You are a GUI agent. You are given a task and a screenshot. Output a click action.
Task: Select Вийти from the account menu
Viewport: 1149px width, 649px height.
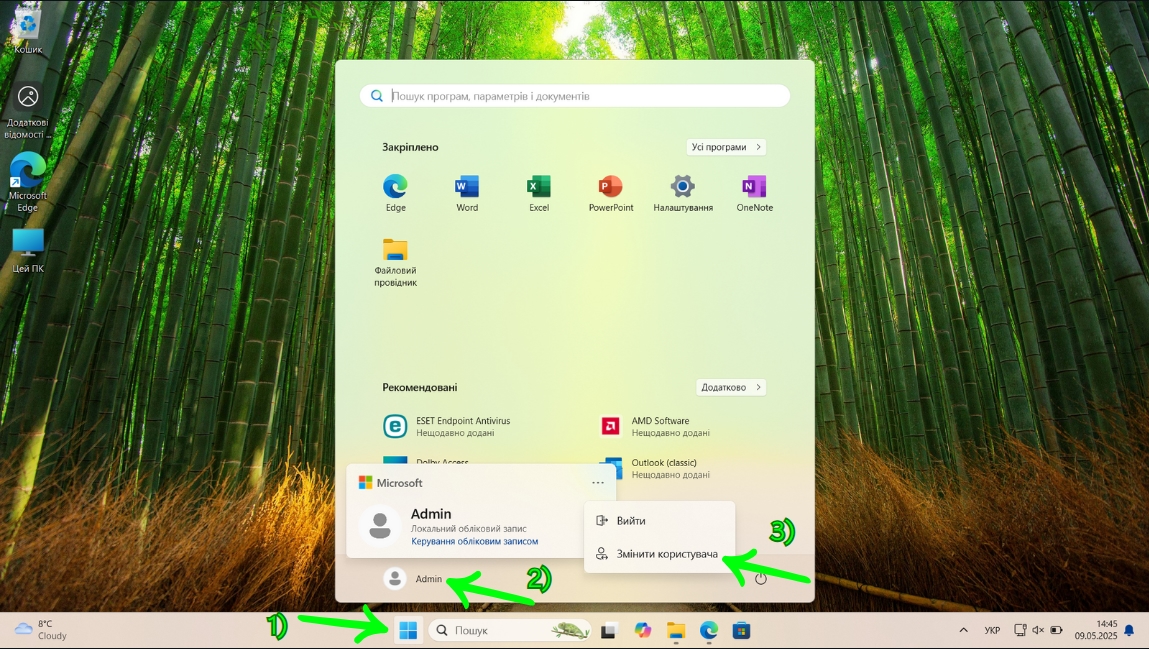tap(631, 521)
